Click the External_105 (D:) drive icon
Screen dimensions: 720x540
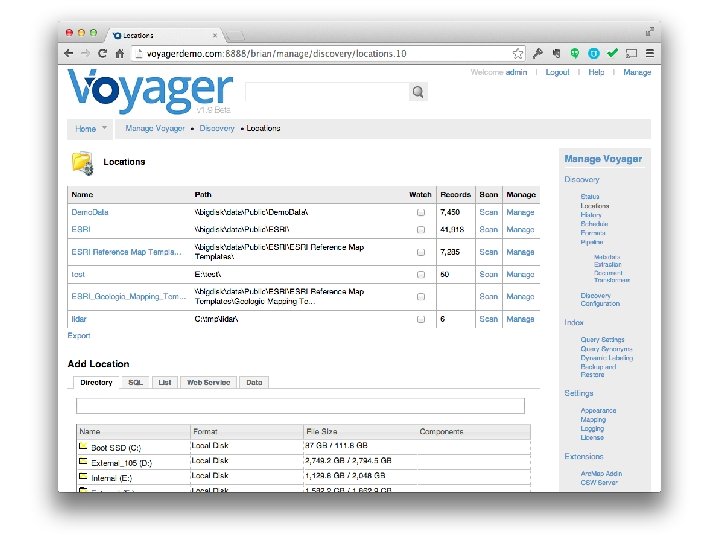(83, 461)
